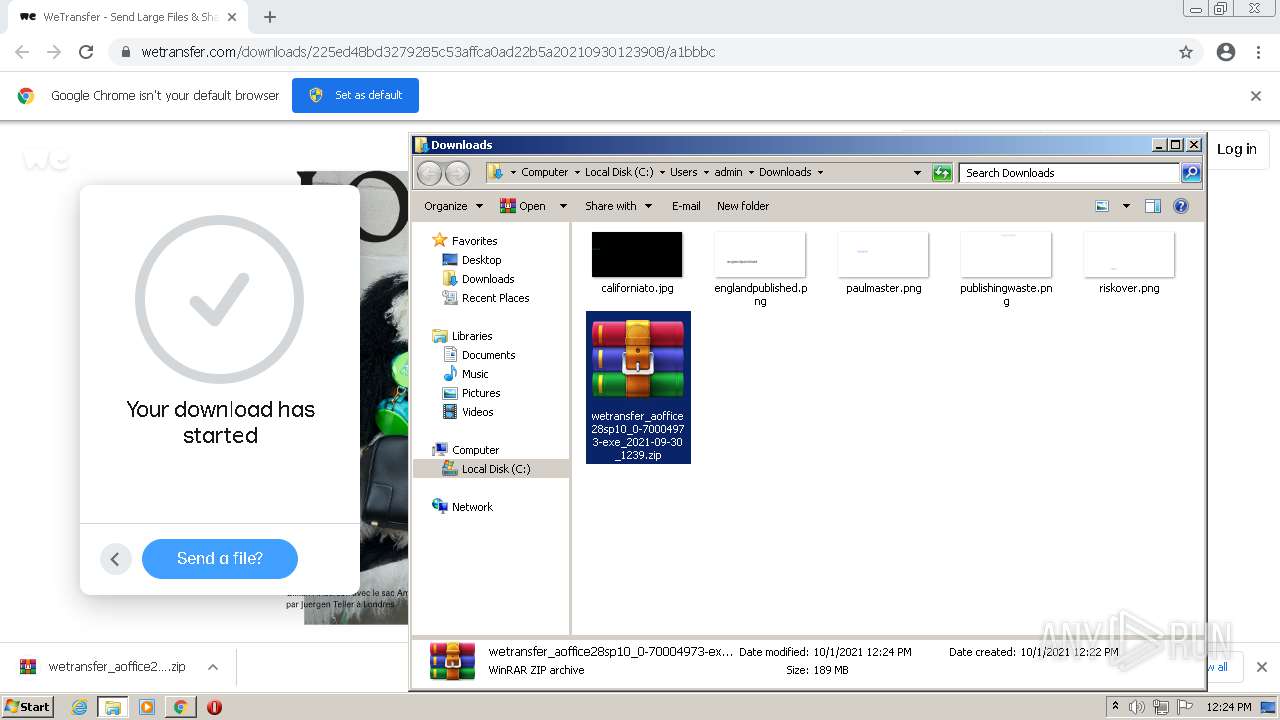1280x720 pixels.
Task: Click Explorer forward navigation button
Action: (457, 173)
